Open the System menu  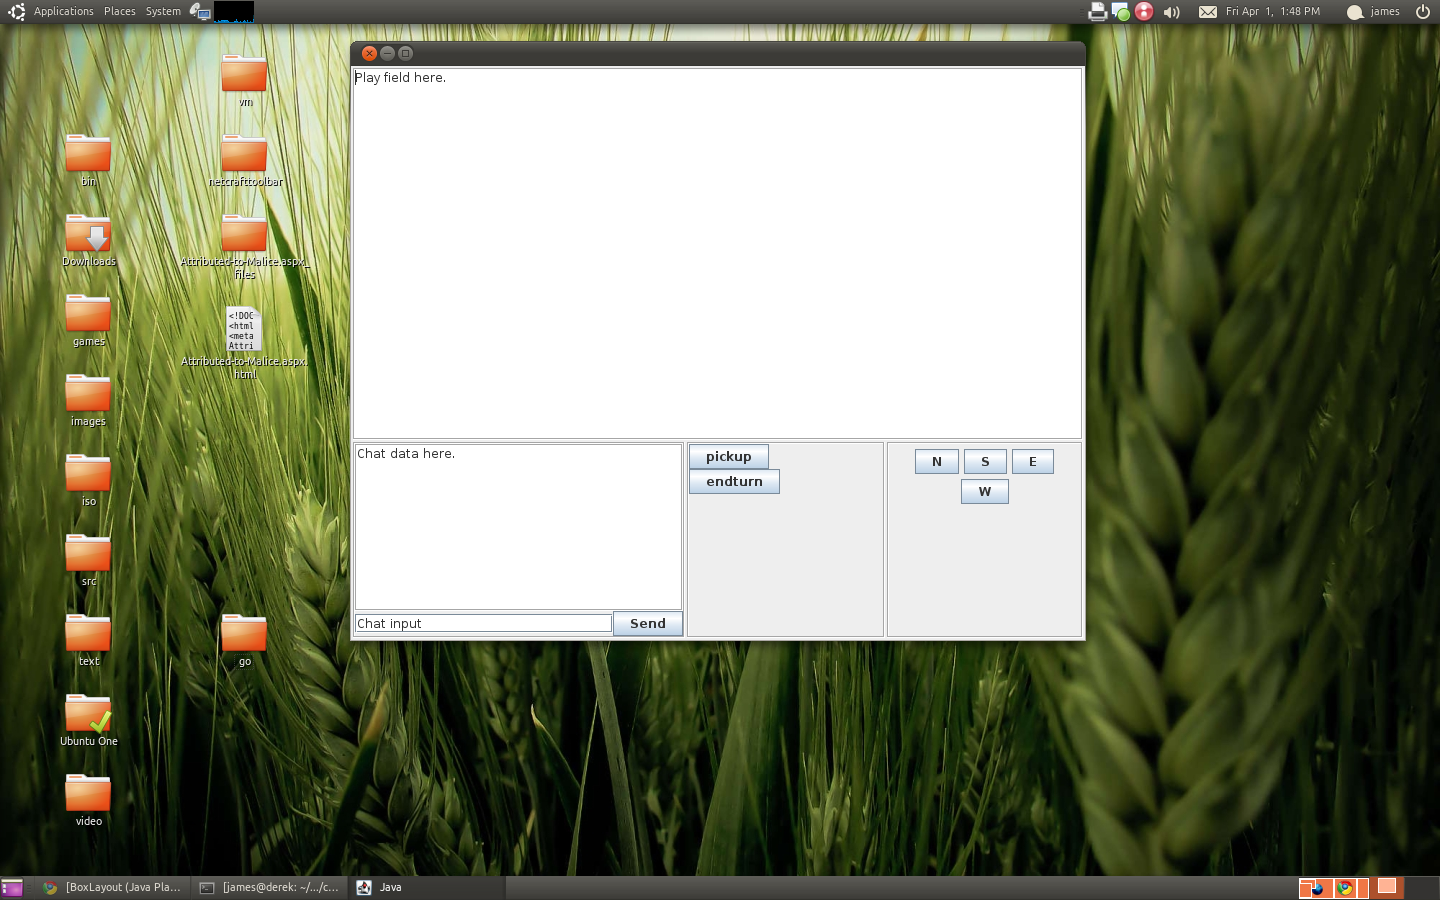(163, 11)
